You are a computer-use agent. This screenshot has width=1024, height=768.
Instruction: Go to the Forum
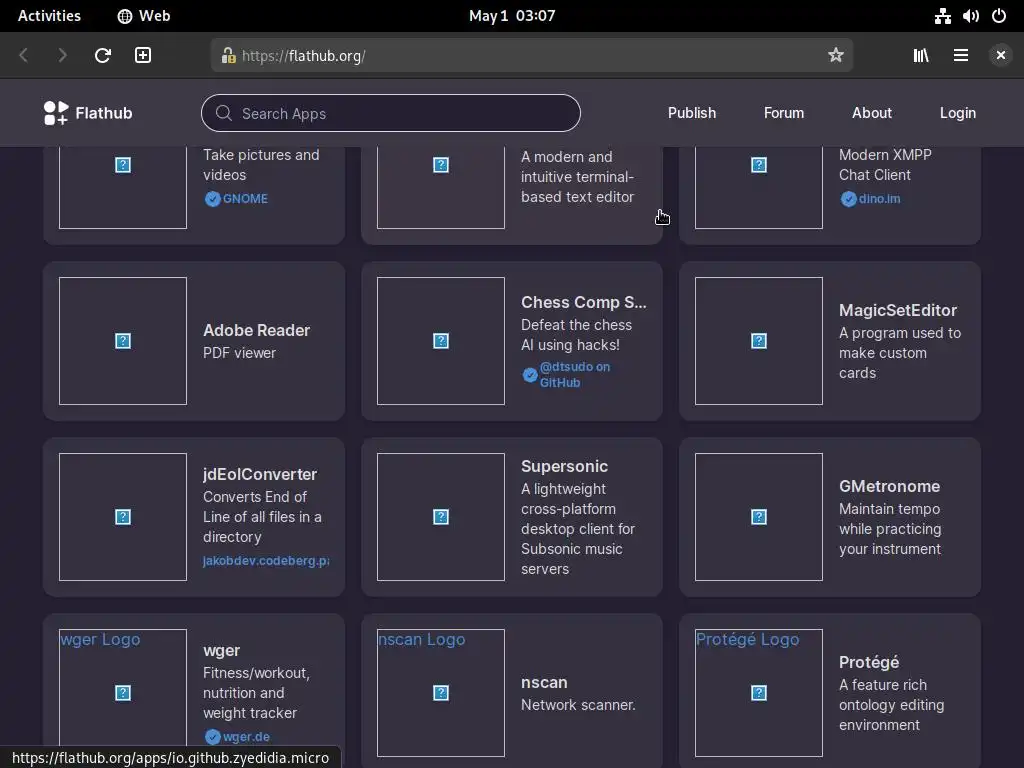[784, 113]
